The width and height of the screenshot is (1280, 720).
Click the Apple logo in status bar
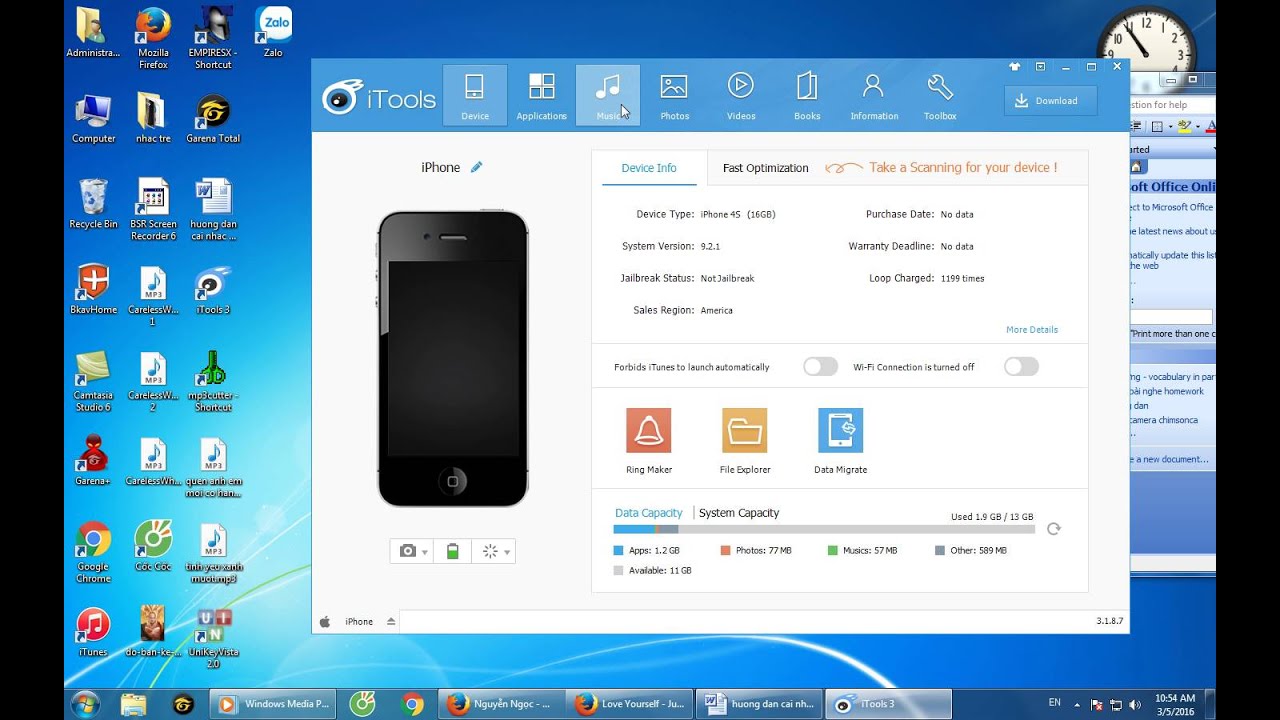[x=325, y=621]
